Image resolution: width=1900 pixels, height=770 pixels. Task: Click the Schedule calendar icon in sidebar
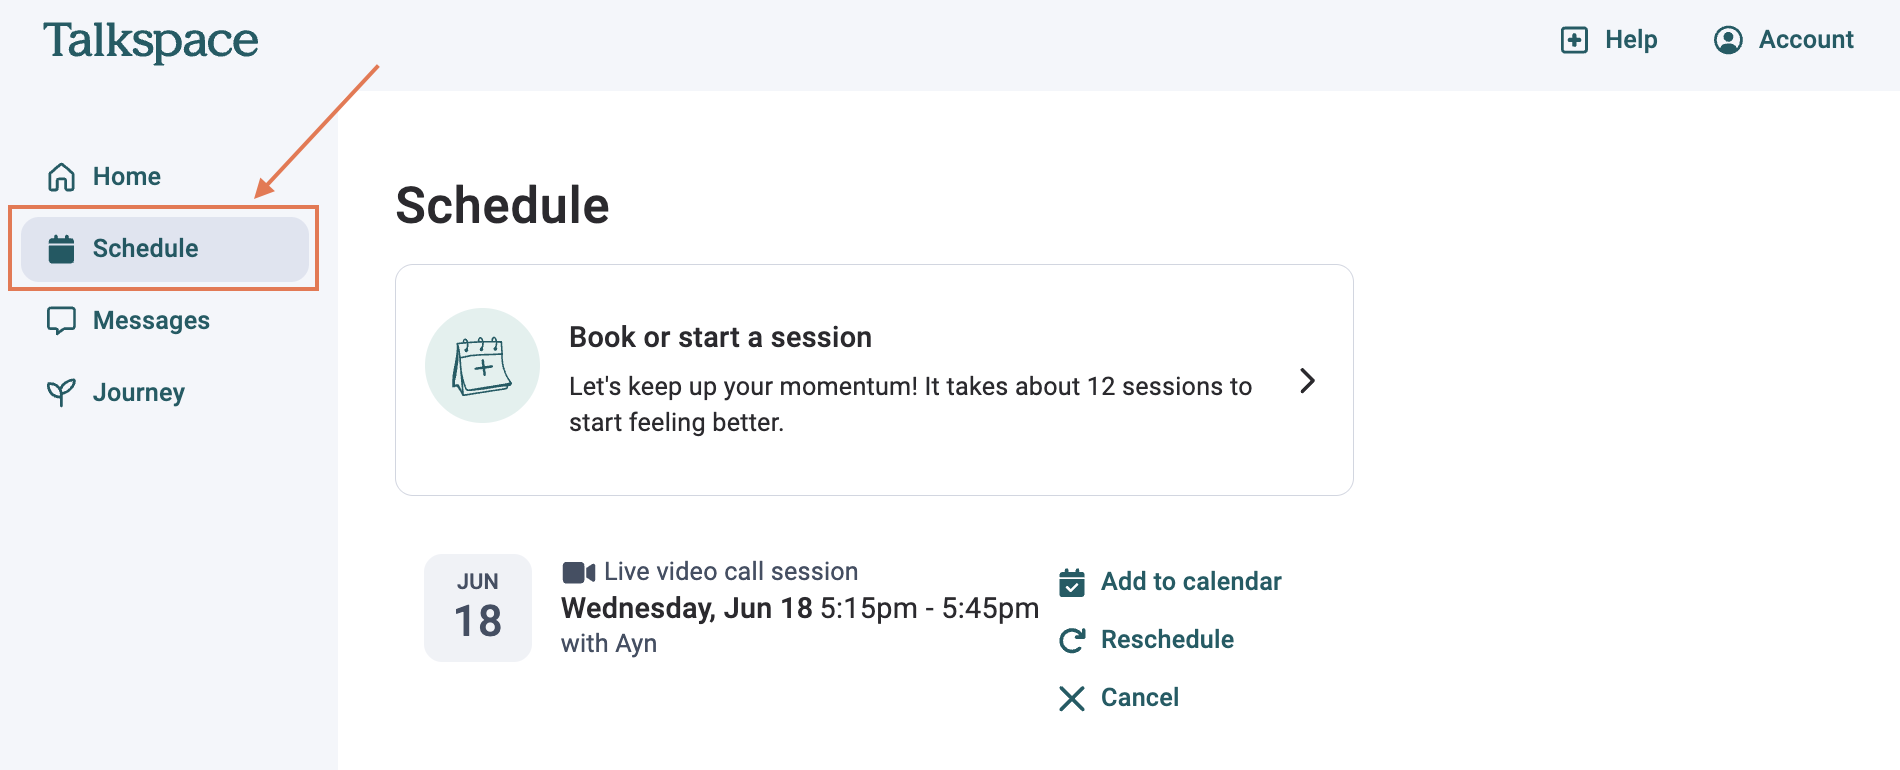tap(62, 249)
